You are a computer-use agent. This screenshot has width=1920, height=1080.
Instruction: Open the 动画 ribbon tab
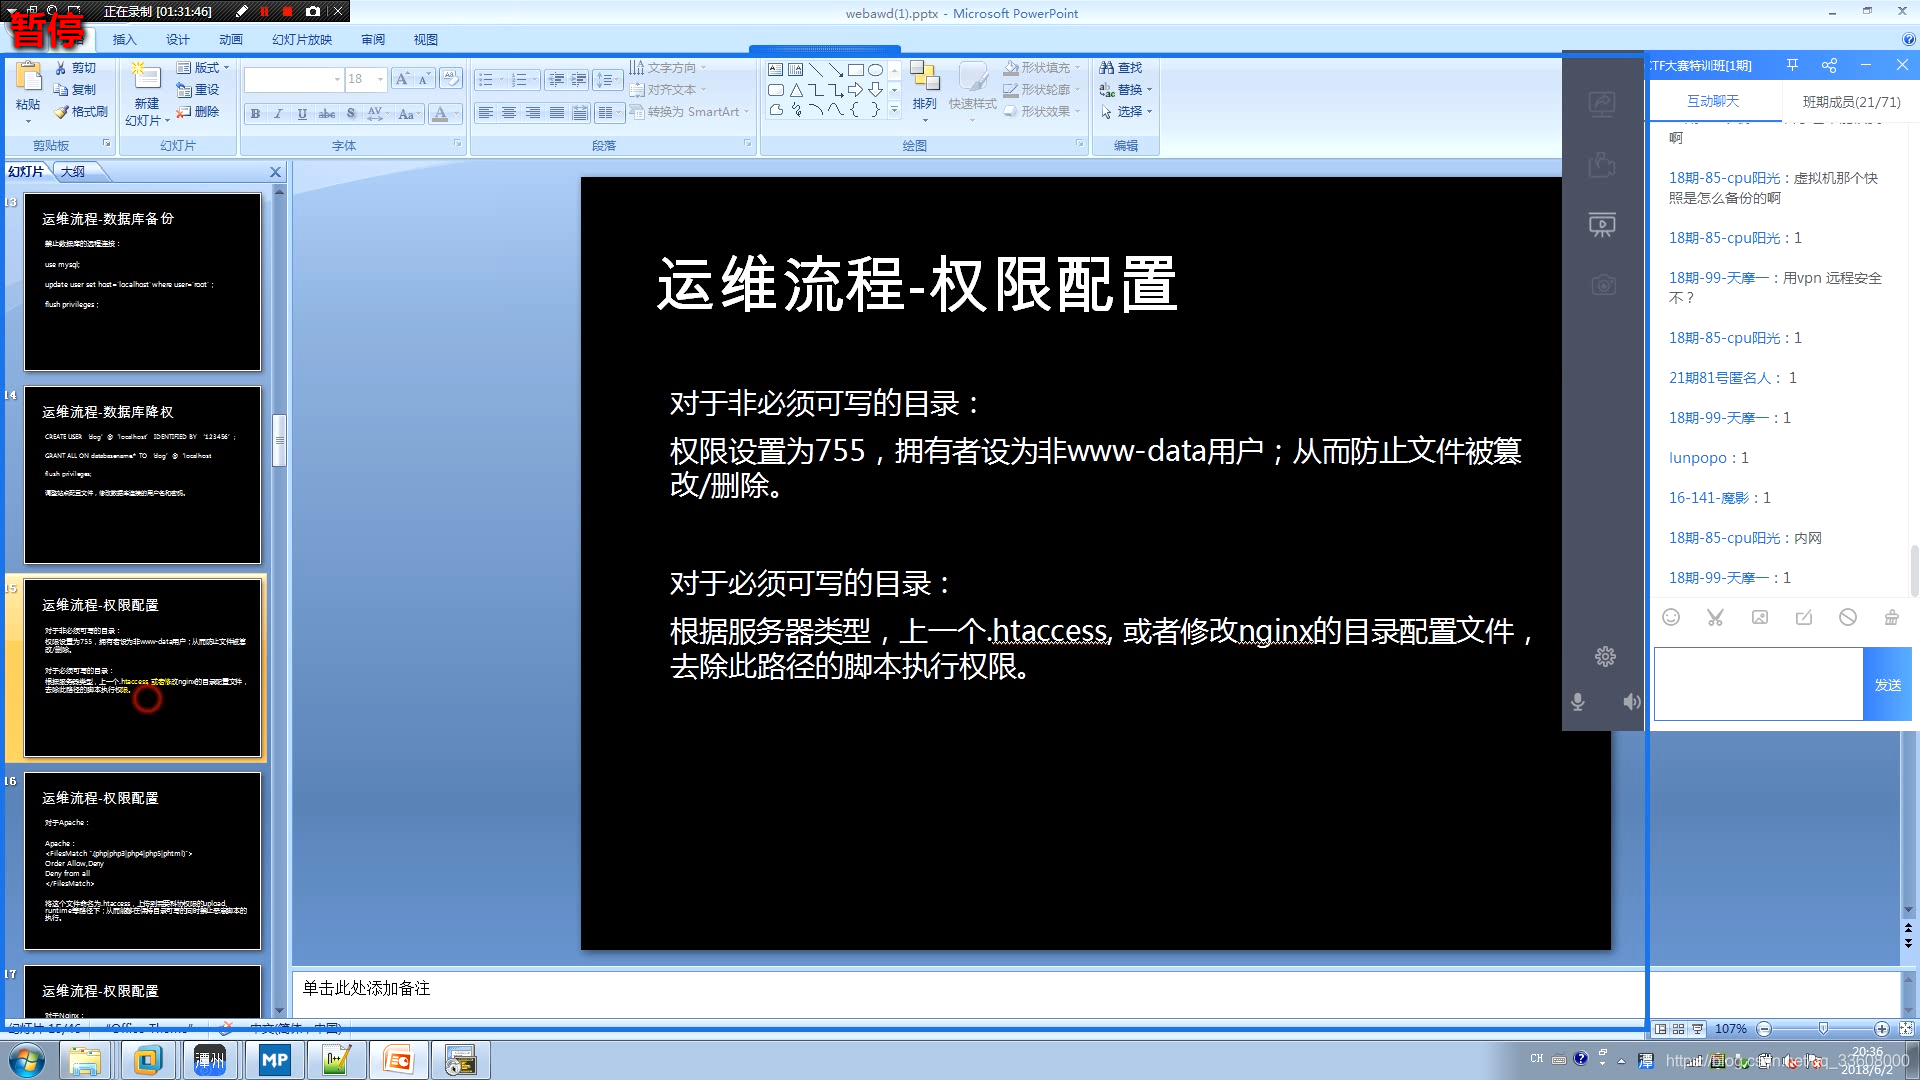(x=231, y=40)
